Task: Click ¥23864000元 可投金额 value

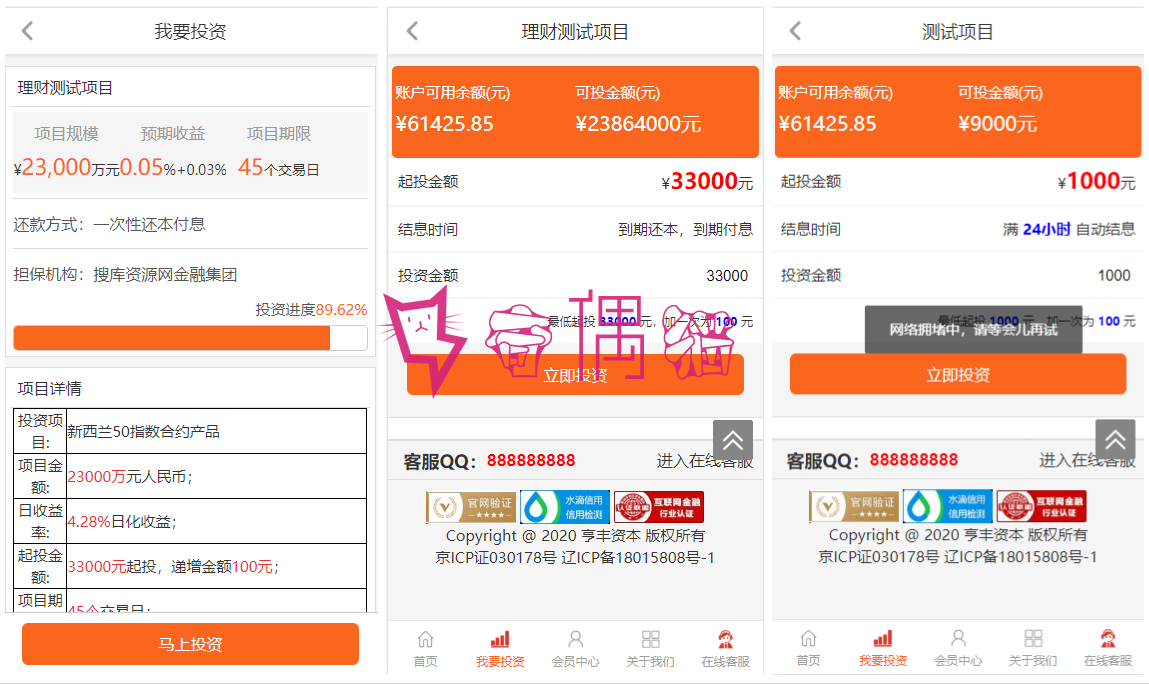Action: pyautogui.click(x=638, y=124)
